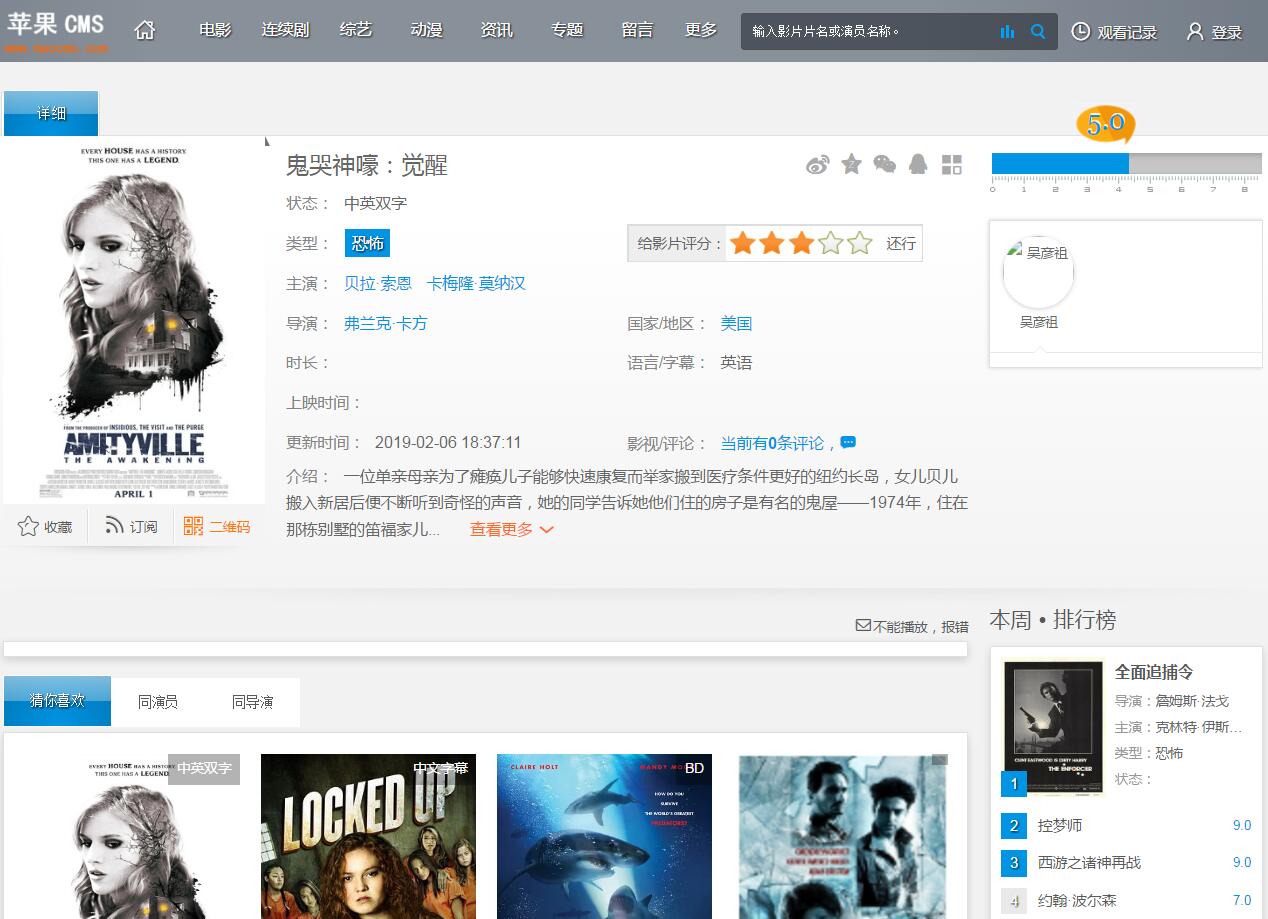1268x919 pixels.
Task: Switch to the 同导演 tab
Action: [252, 702]
